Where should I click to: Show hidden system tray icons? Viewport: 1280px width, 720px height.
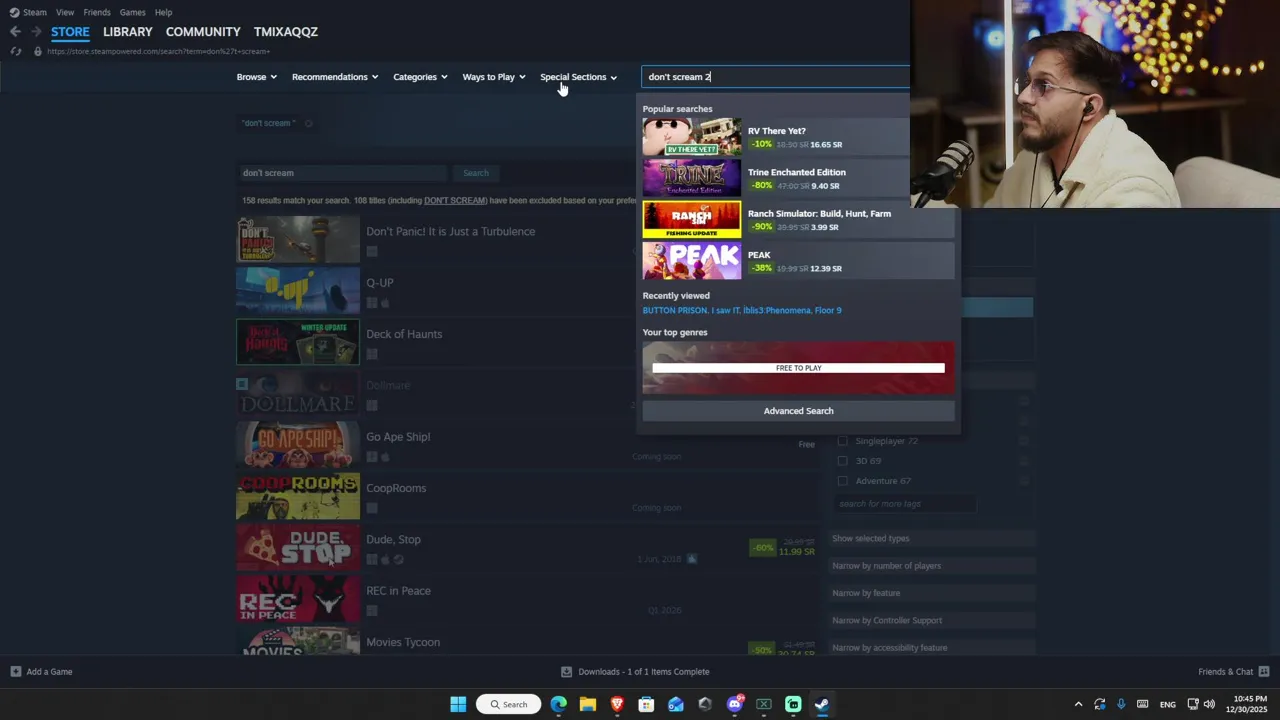point(1078,704)
